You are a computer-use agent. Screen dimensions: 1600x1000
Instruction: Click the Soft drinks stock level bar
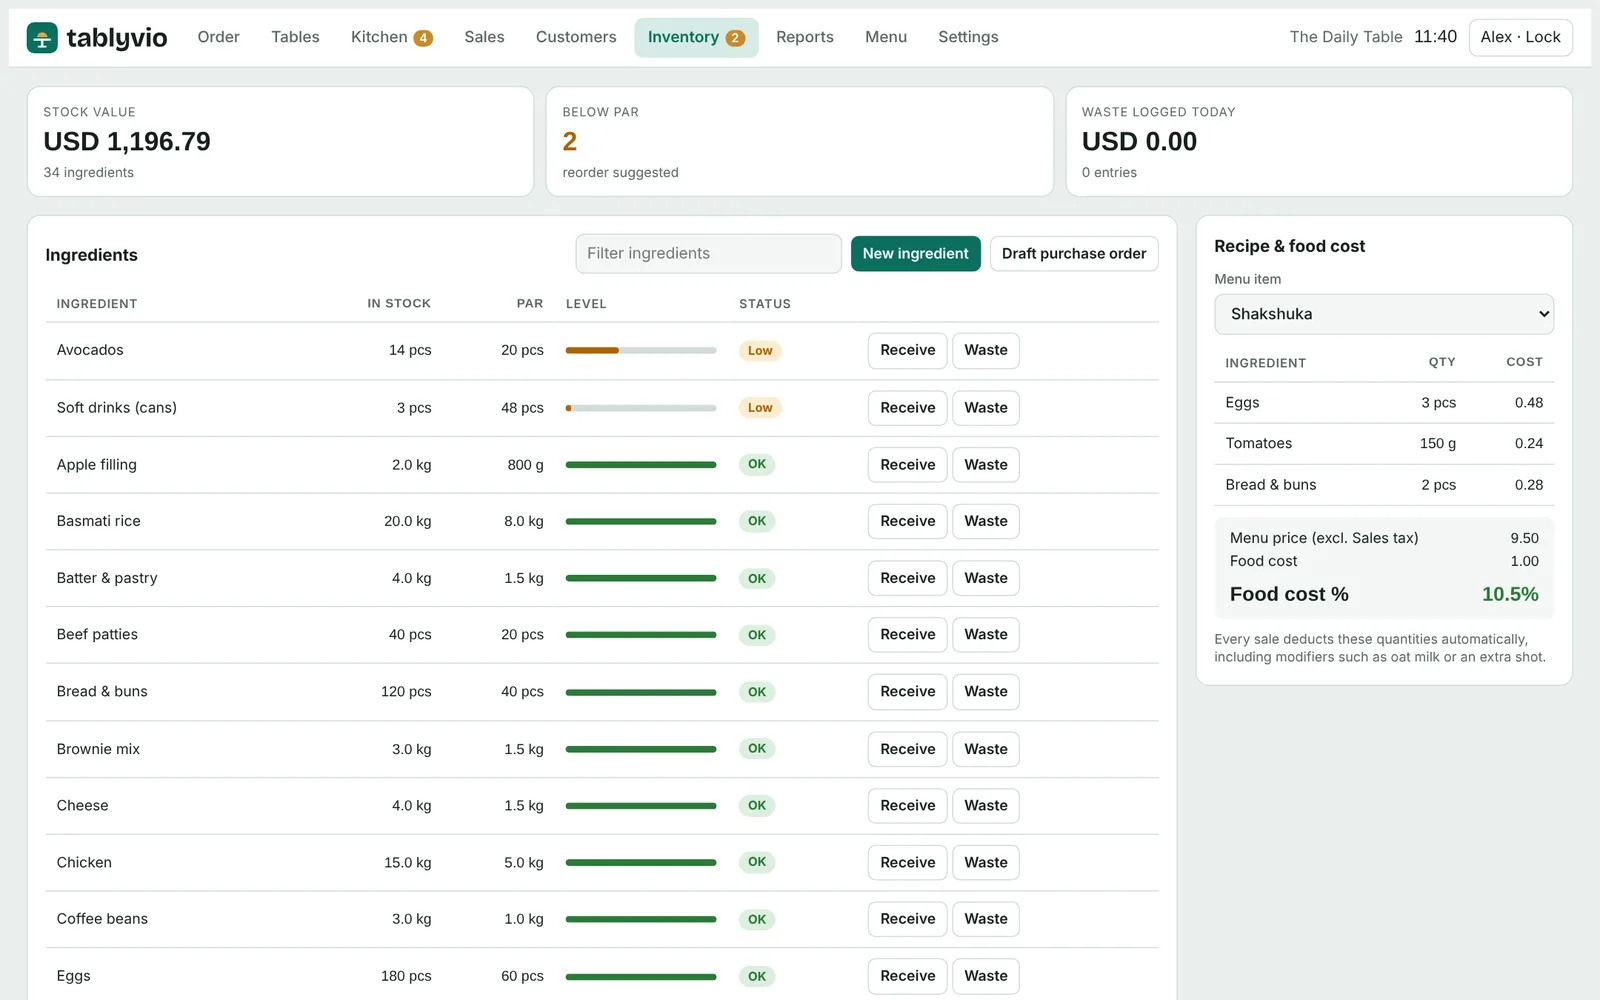(641, 408)
